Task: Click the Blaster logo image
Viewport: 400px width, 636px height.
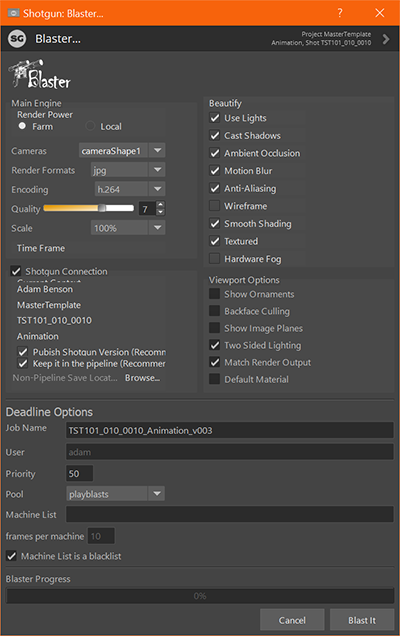Action: pos(39,74)
